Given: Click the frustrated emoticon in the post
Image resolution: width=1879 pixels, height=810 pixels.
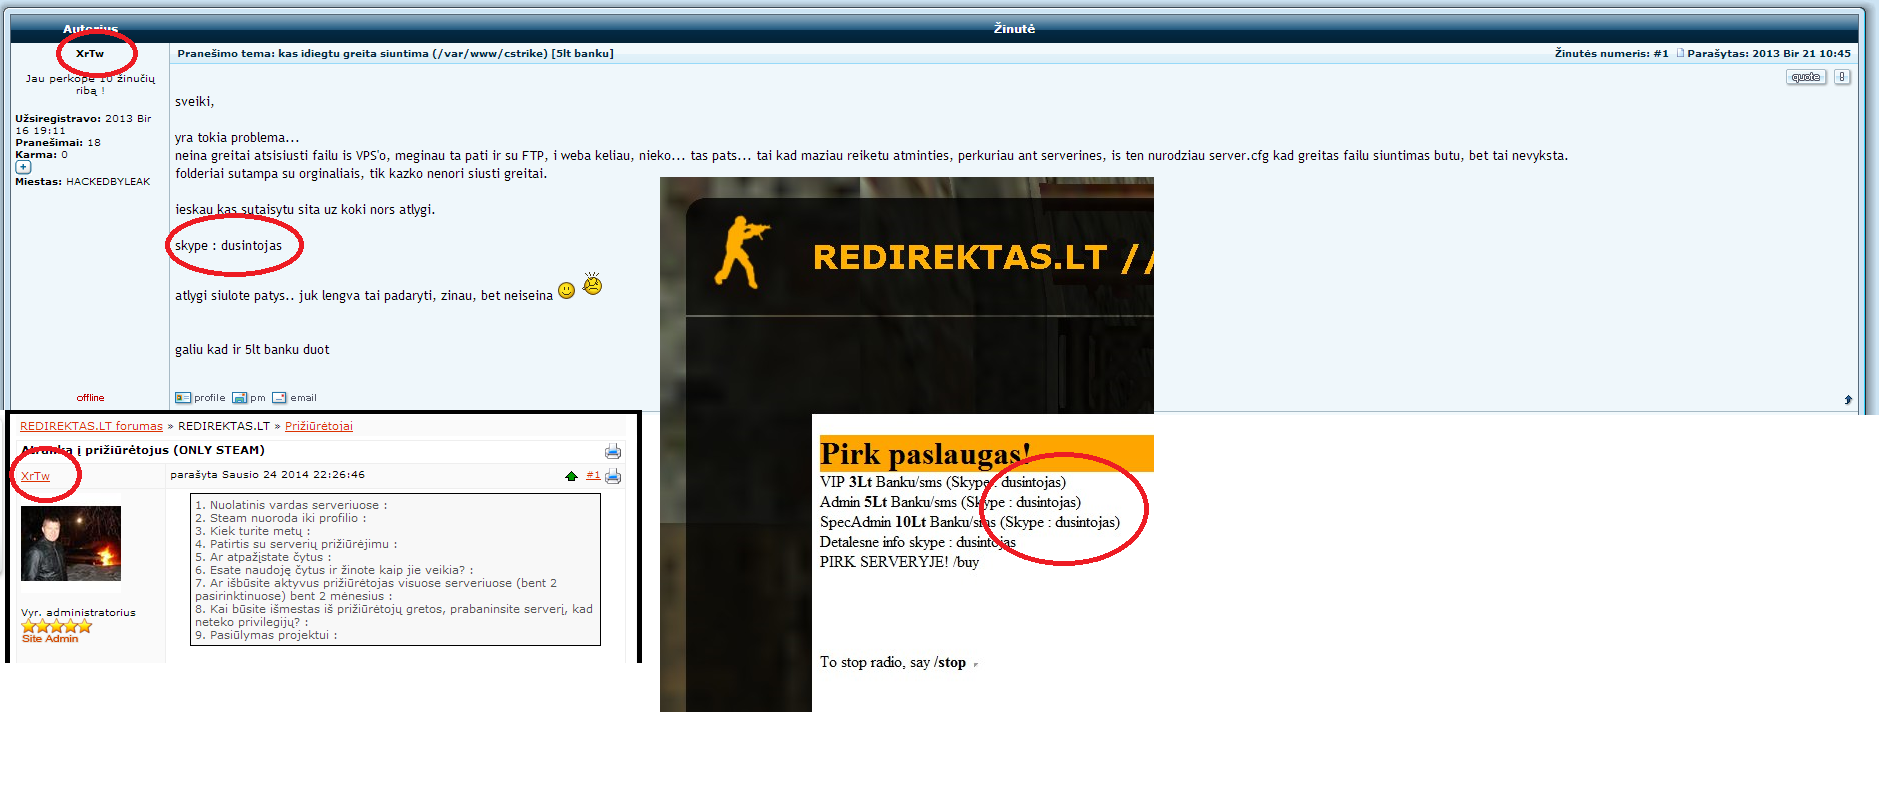Looking at the screenshot, I should pyautogui.click(x=593, y=284).
